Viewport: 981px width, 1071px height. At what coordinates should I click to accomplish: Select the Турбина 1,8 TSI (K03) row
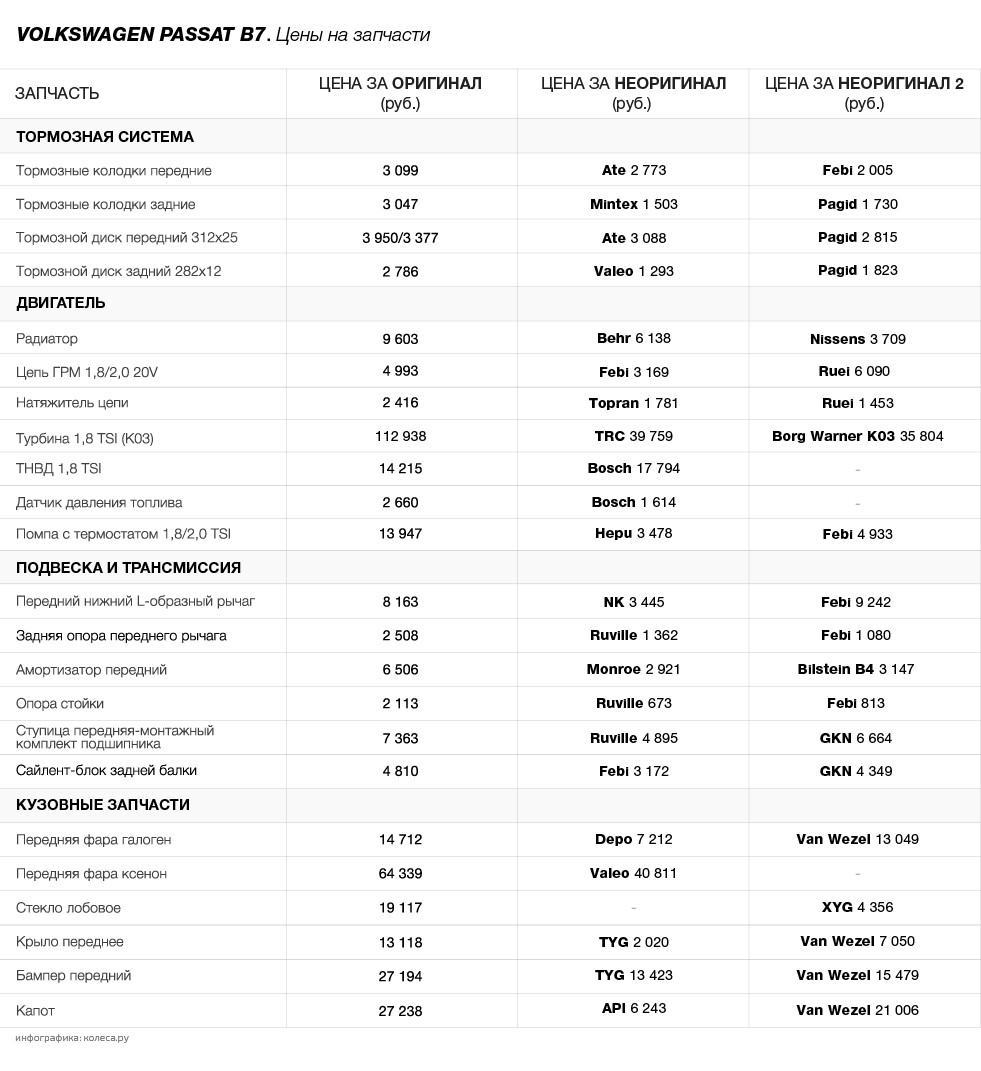tap(490, 436)
